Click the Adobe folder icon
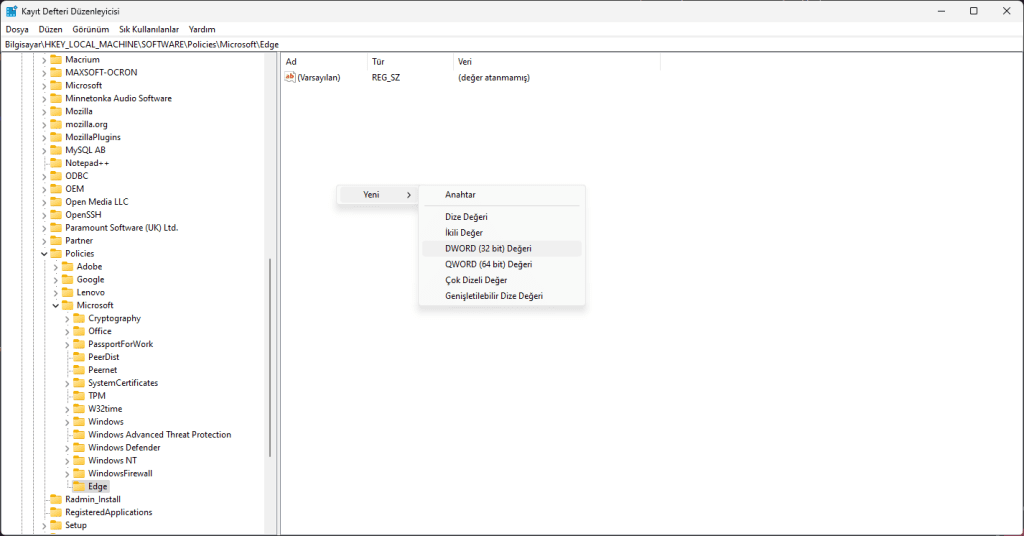 67,266
